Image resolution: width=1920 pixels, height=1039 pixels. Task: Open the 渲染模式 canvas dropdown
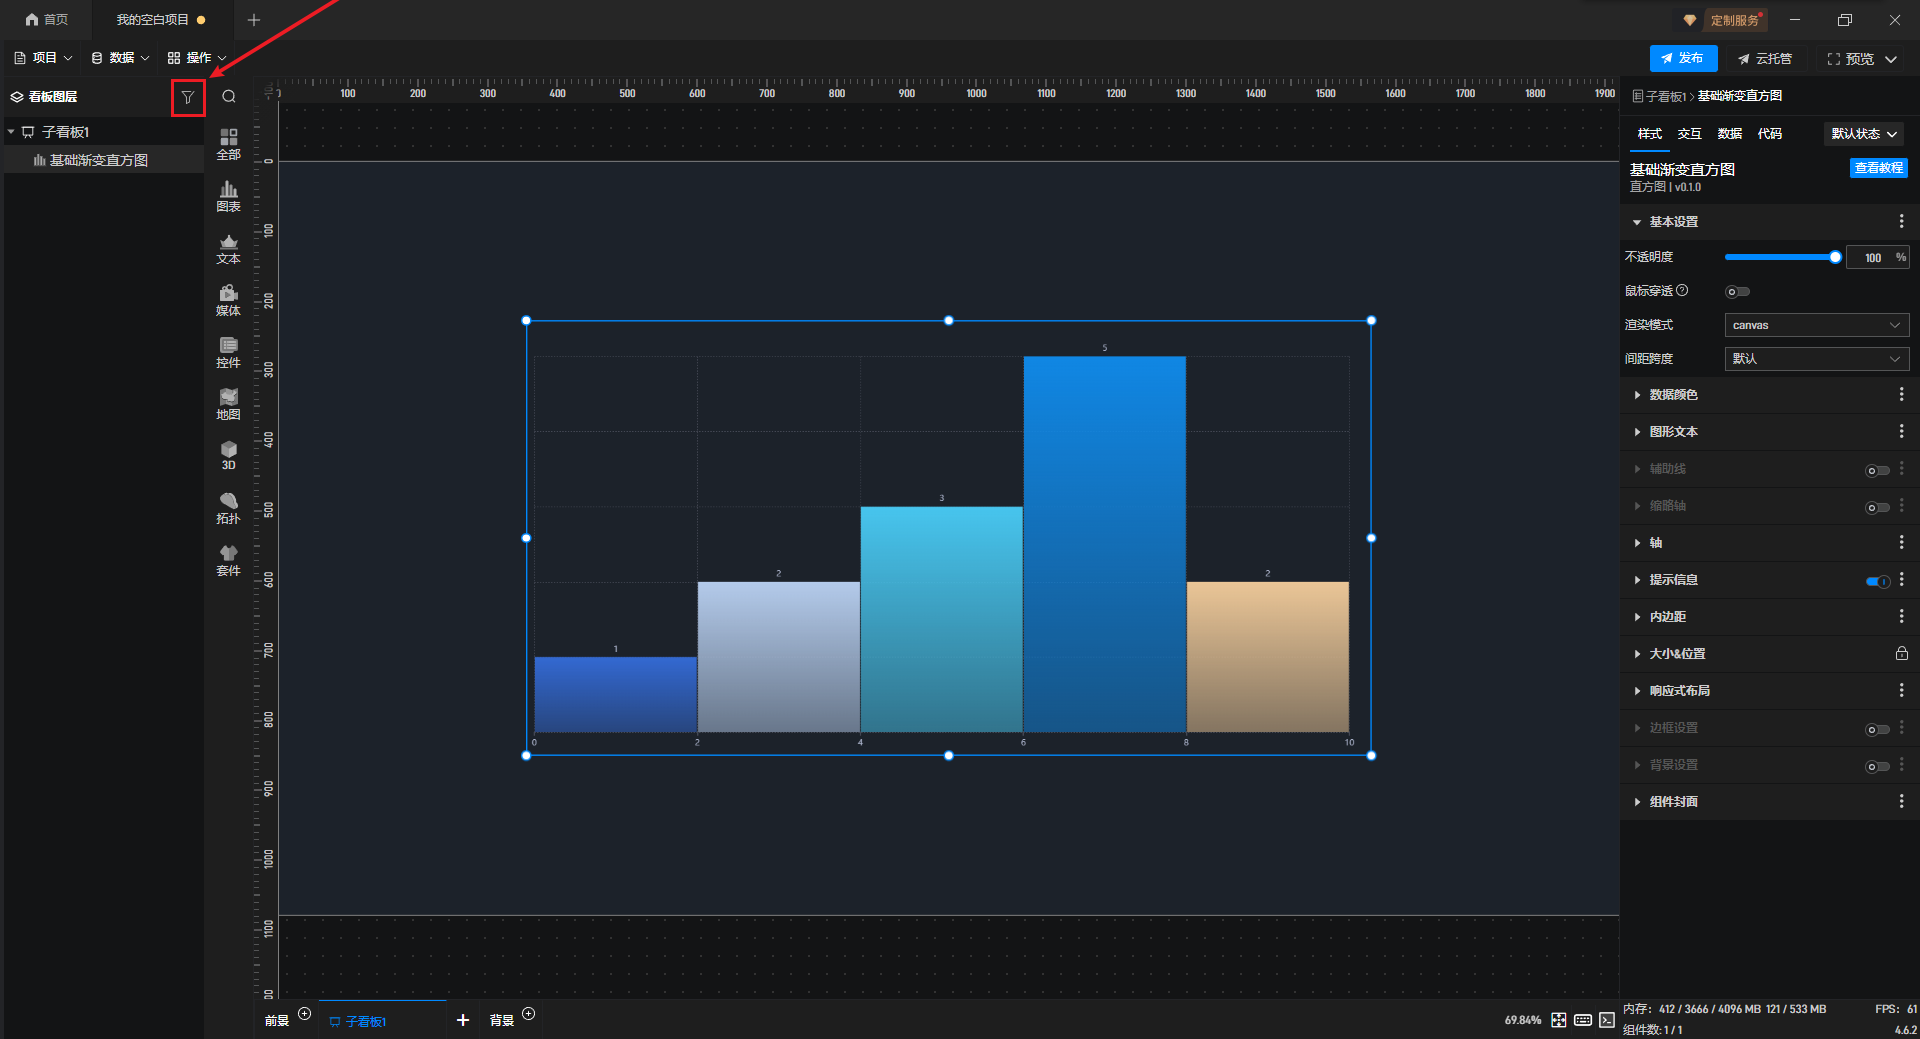(1816, 325)
